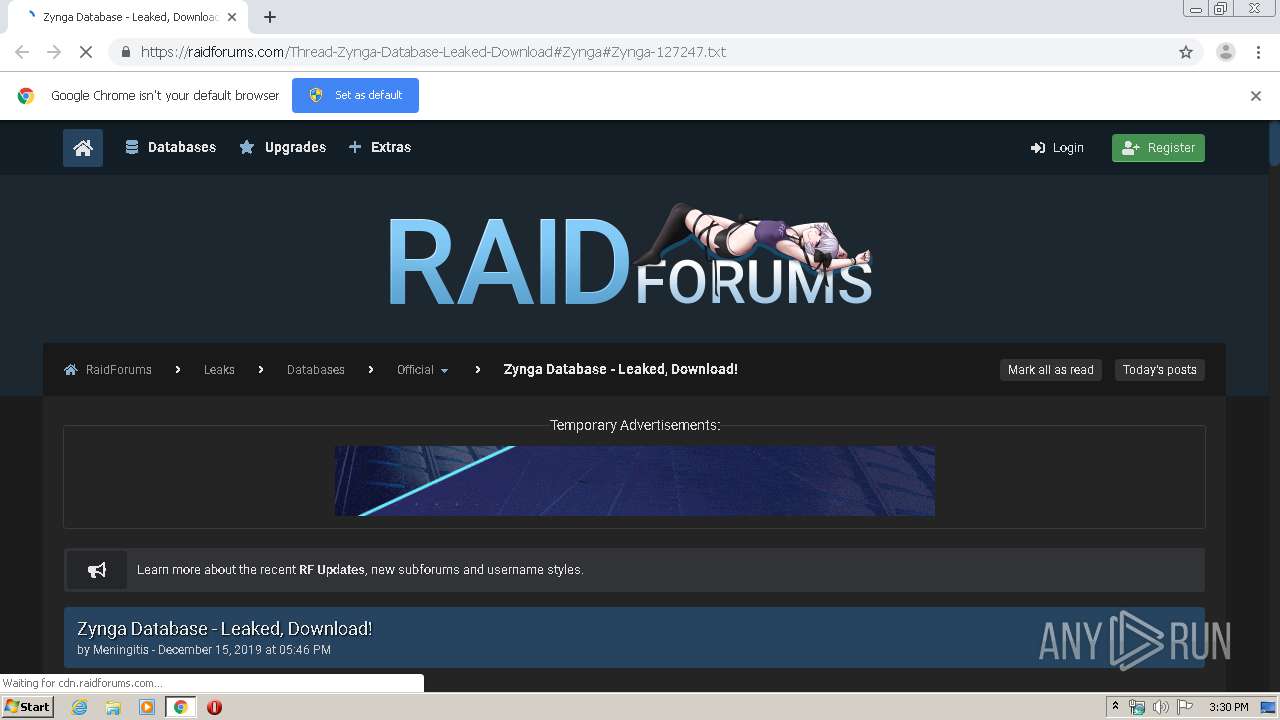This screenshot has height=720, width=1280.
Task: Bookmark this page with star icon
Action: pyautogui.click(x=1186, y=52)
